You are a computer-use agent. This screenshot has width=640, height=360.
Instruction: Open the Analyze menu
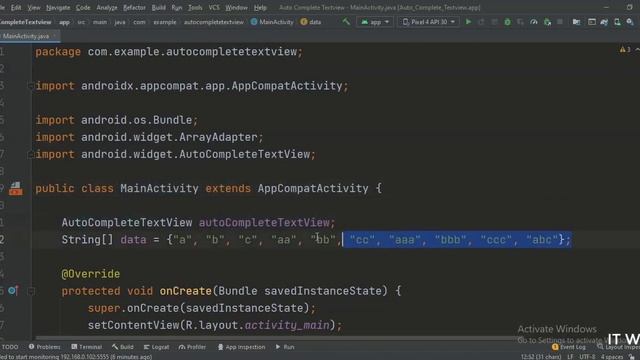click(107, 7)
